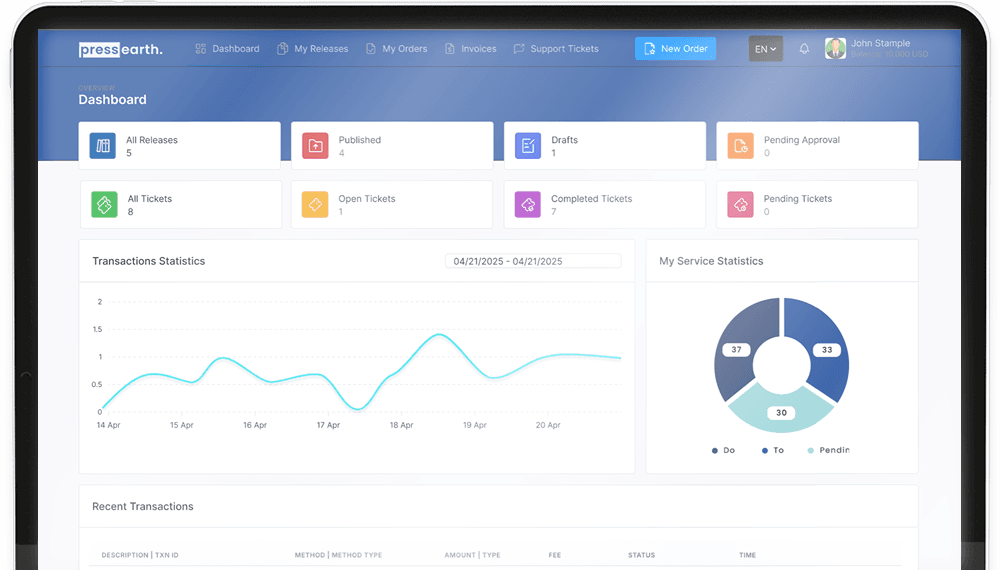1001x570 pixels.
Task: Click the Published red upload icon
Action: (x=315, y=146)
